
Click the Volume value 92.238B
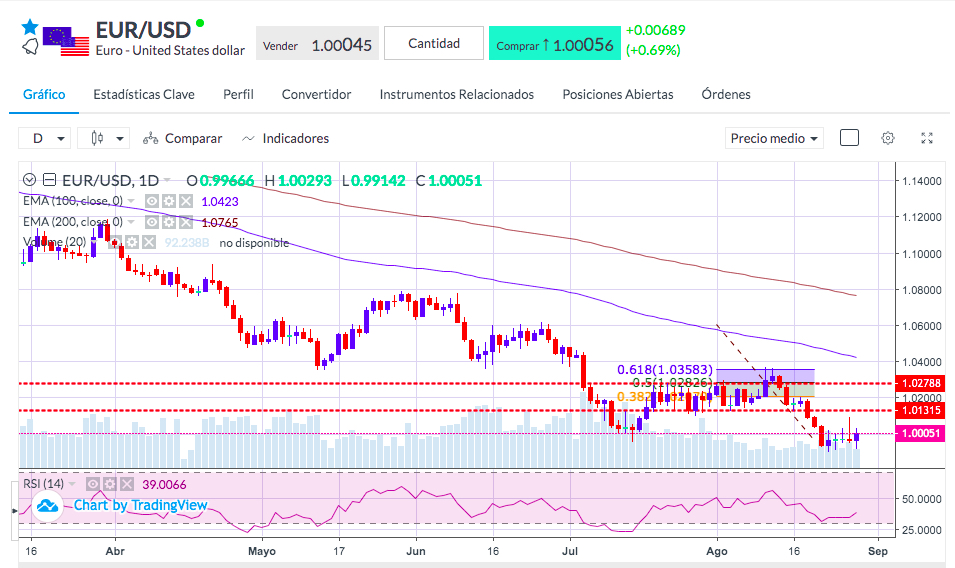pyautogui.click(x=186, y=243)
